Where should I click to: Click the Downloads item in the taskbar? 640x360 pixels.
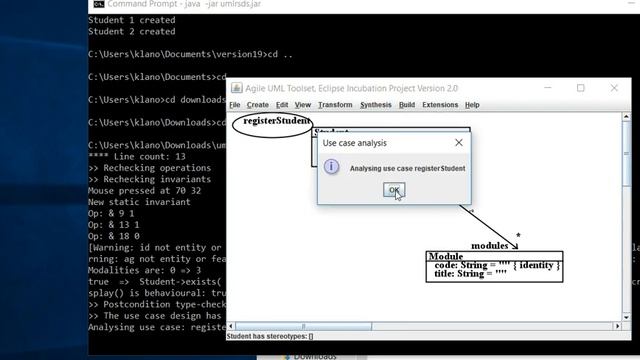click(315, 356)
